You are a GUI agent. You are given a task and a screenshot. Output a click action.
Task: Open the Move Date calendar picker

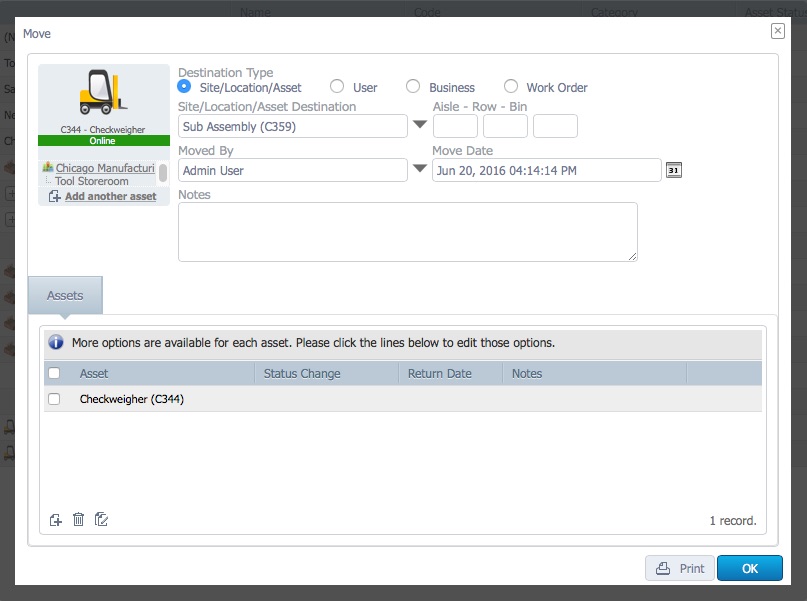pyautogui.click(x=674, y=171)
